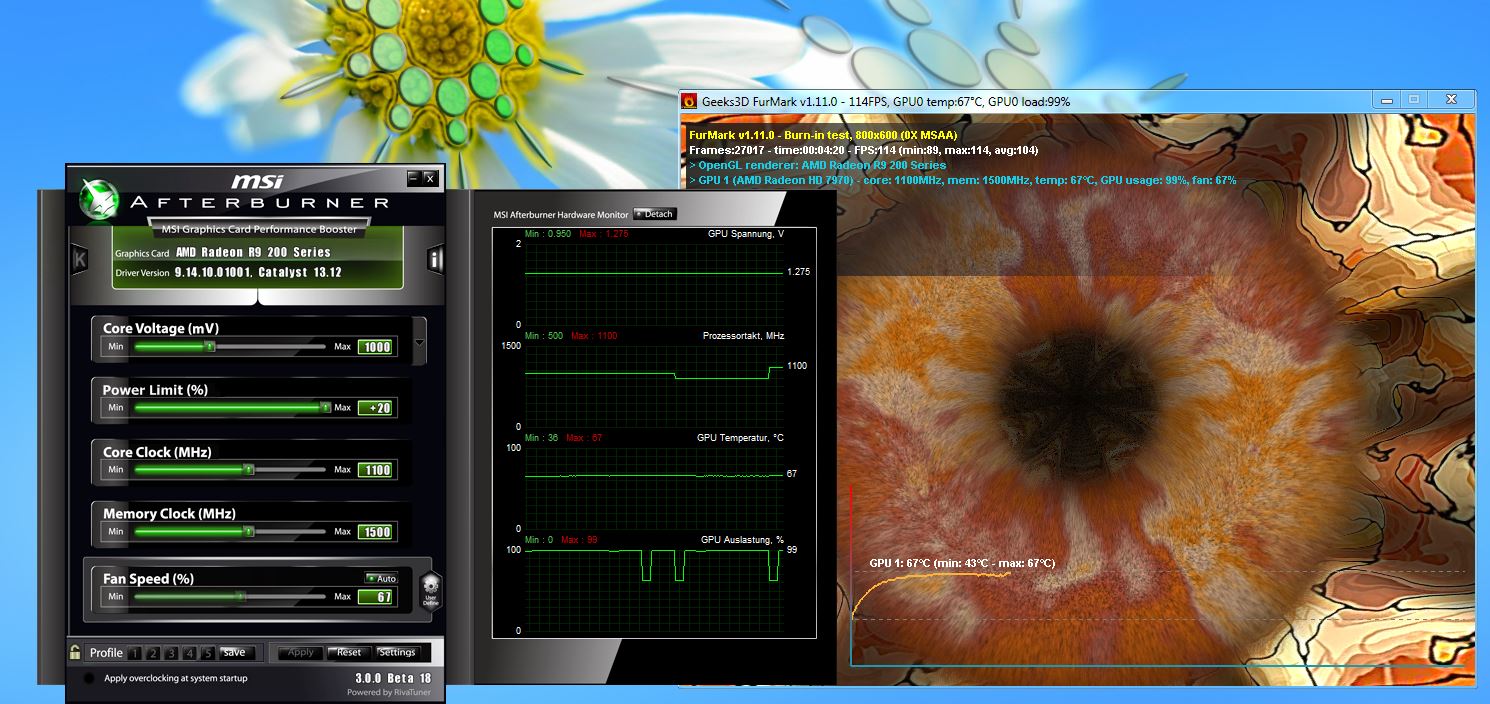Click the MSI Afterburner jet logo
1490x704 pixels.
98,197
